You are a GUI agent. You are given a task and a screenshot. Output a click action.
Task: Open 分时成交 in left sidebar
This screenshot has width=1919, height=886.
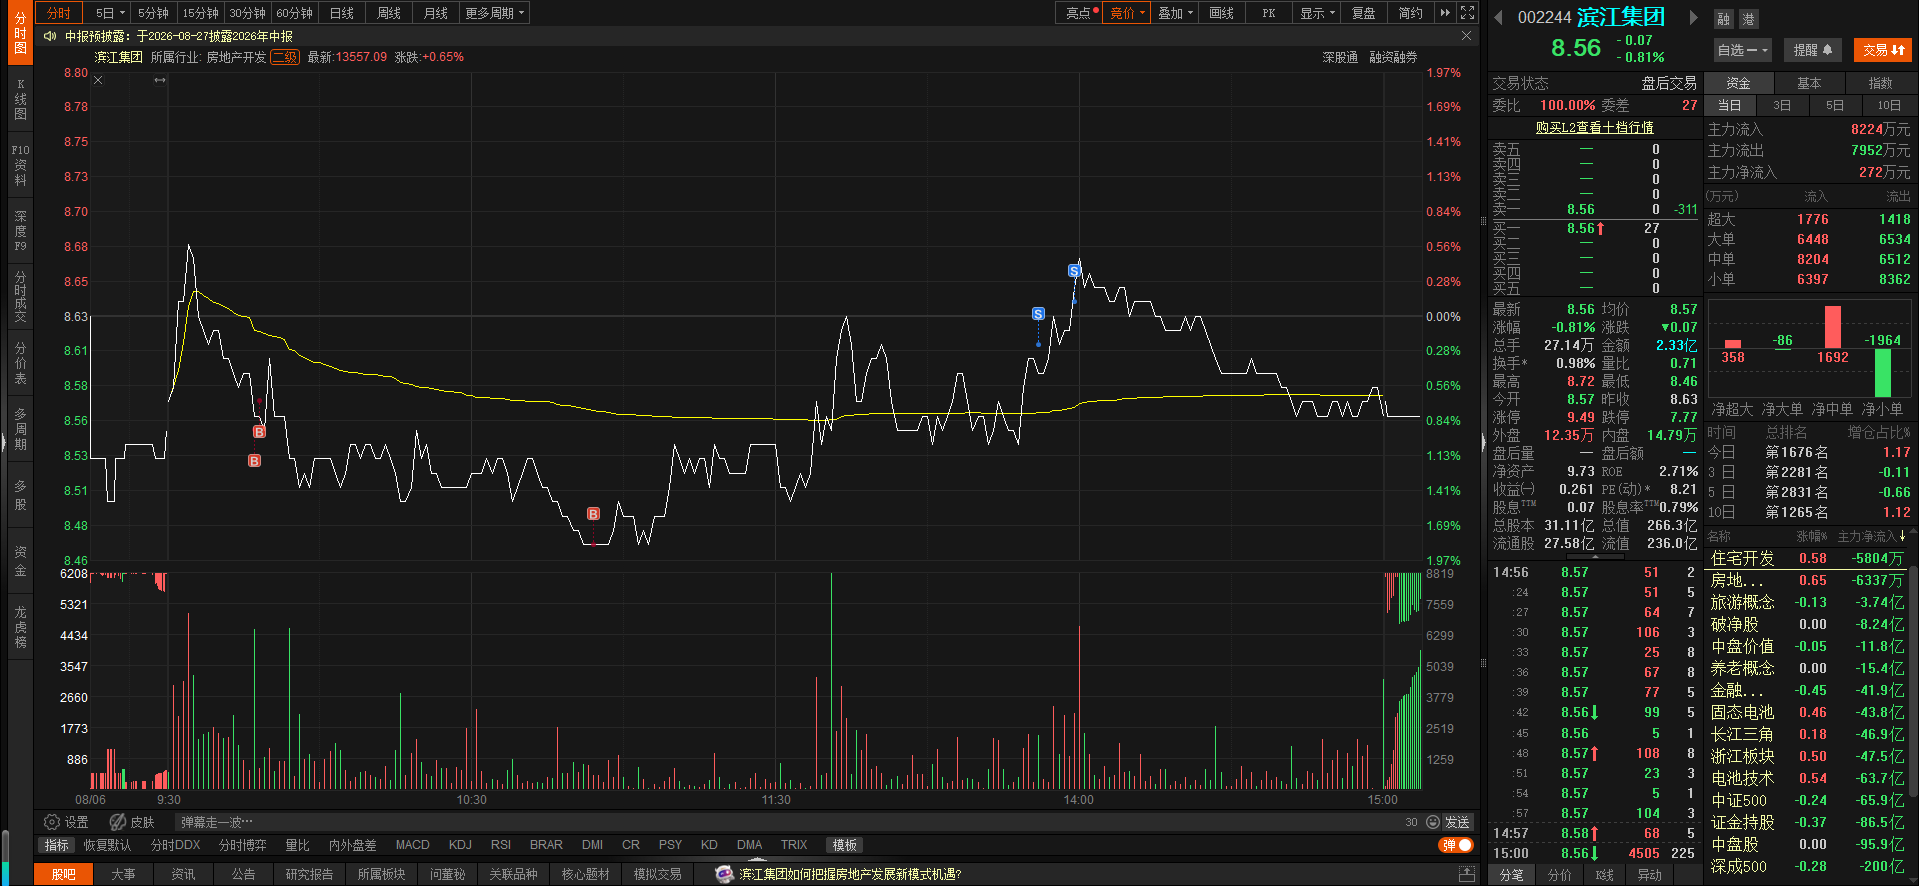tap(20, 297)
